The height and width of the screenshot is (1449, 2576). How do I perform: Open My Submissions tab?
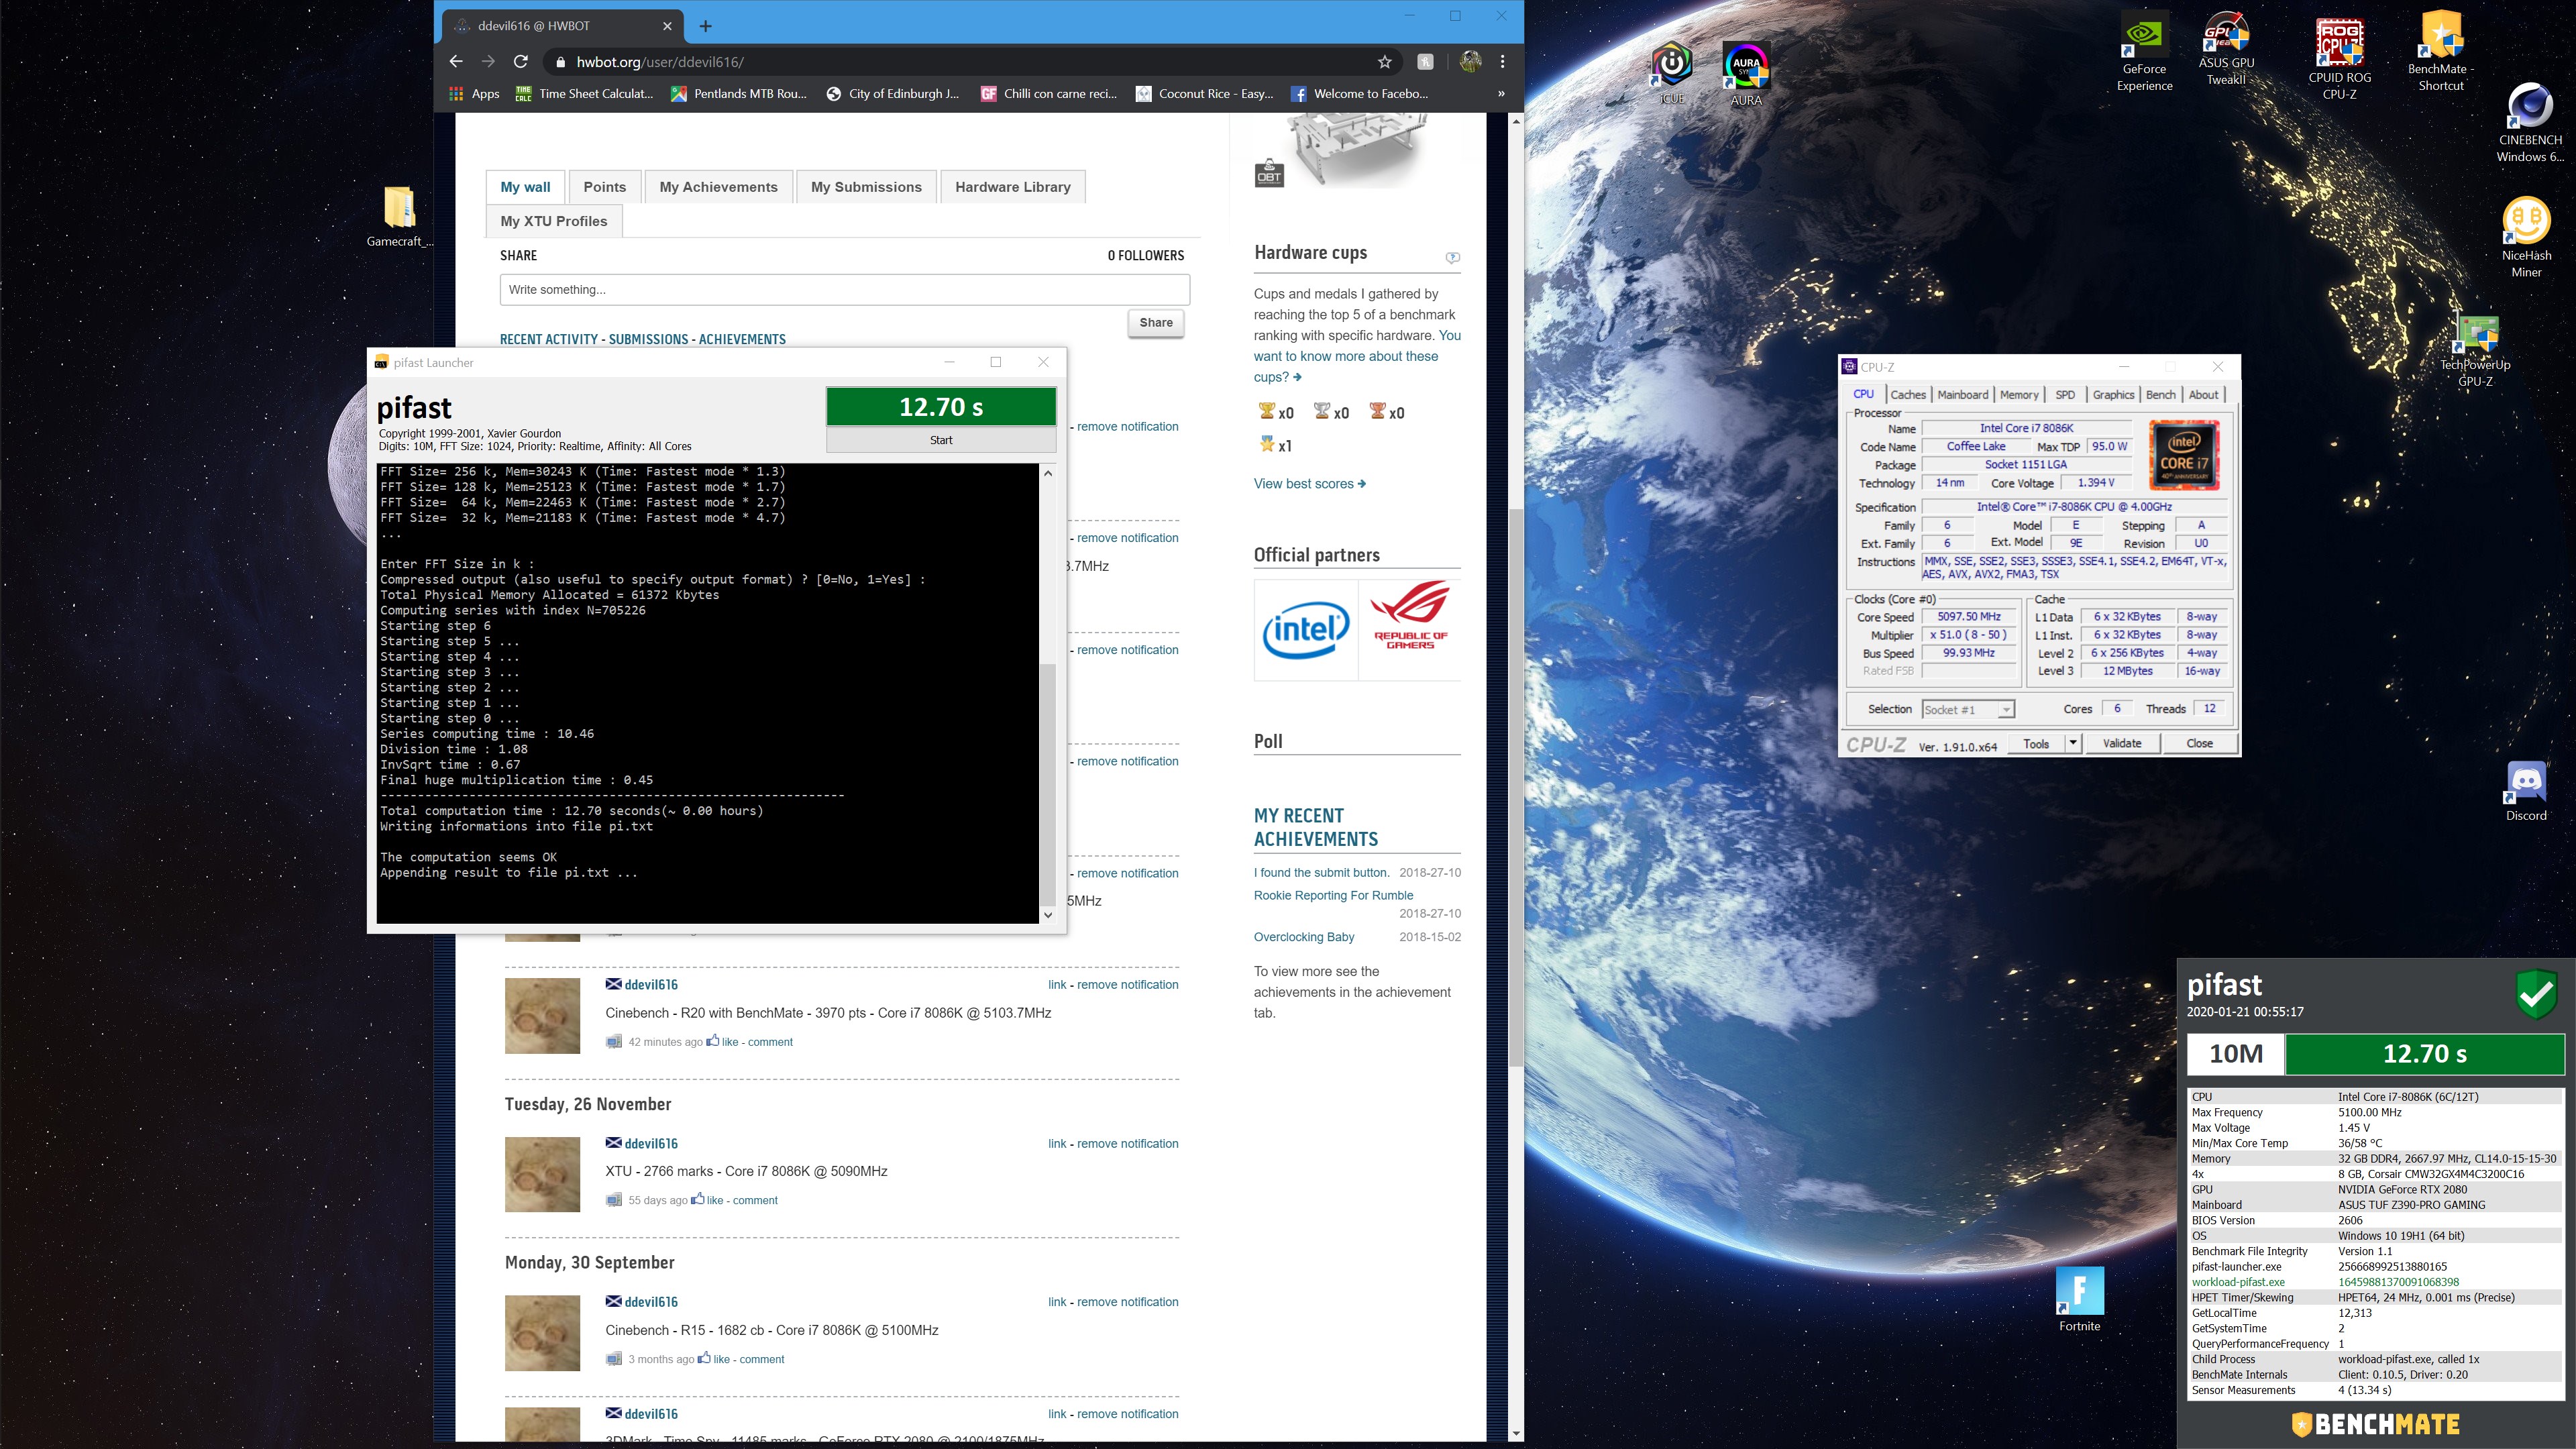[x=866, y=187]
